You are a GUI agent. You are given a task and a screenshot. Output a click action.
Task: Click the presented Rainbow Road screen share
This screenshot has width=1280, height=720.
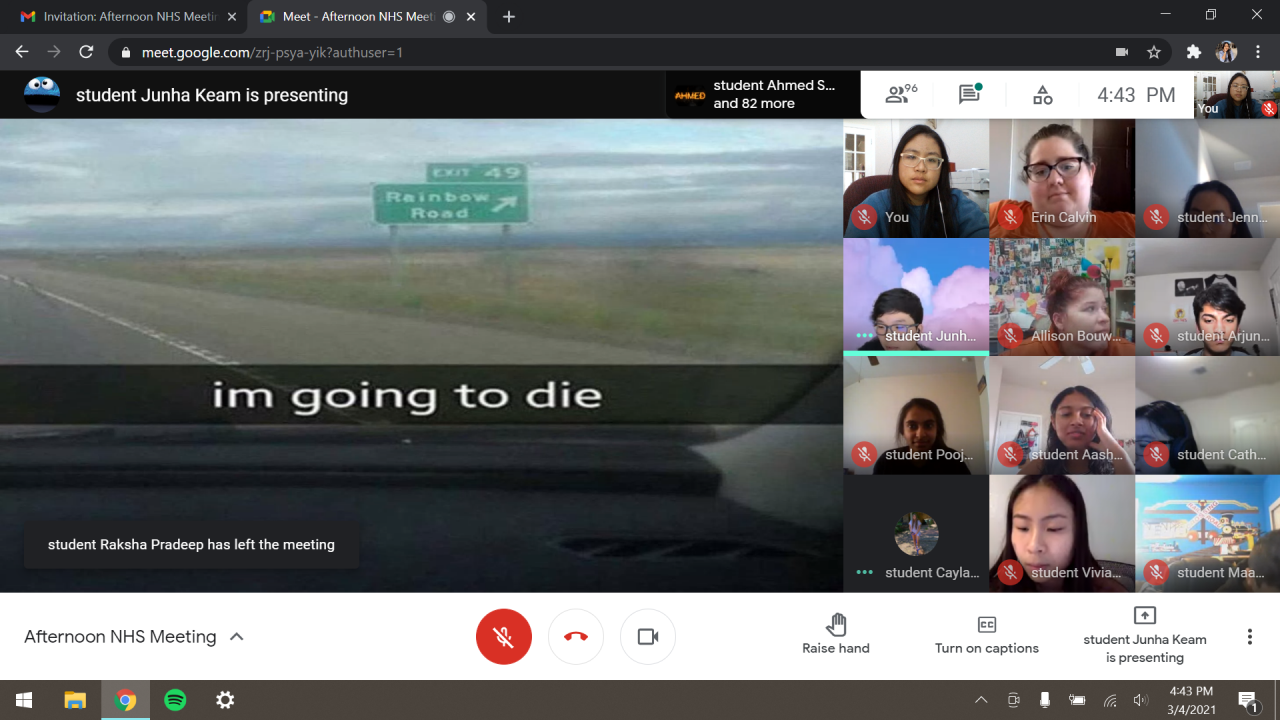[421, 355]
